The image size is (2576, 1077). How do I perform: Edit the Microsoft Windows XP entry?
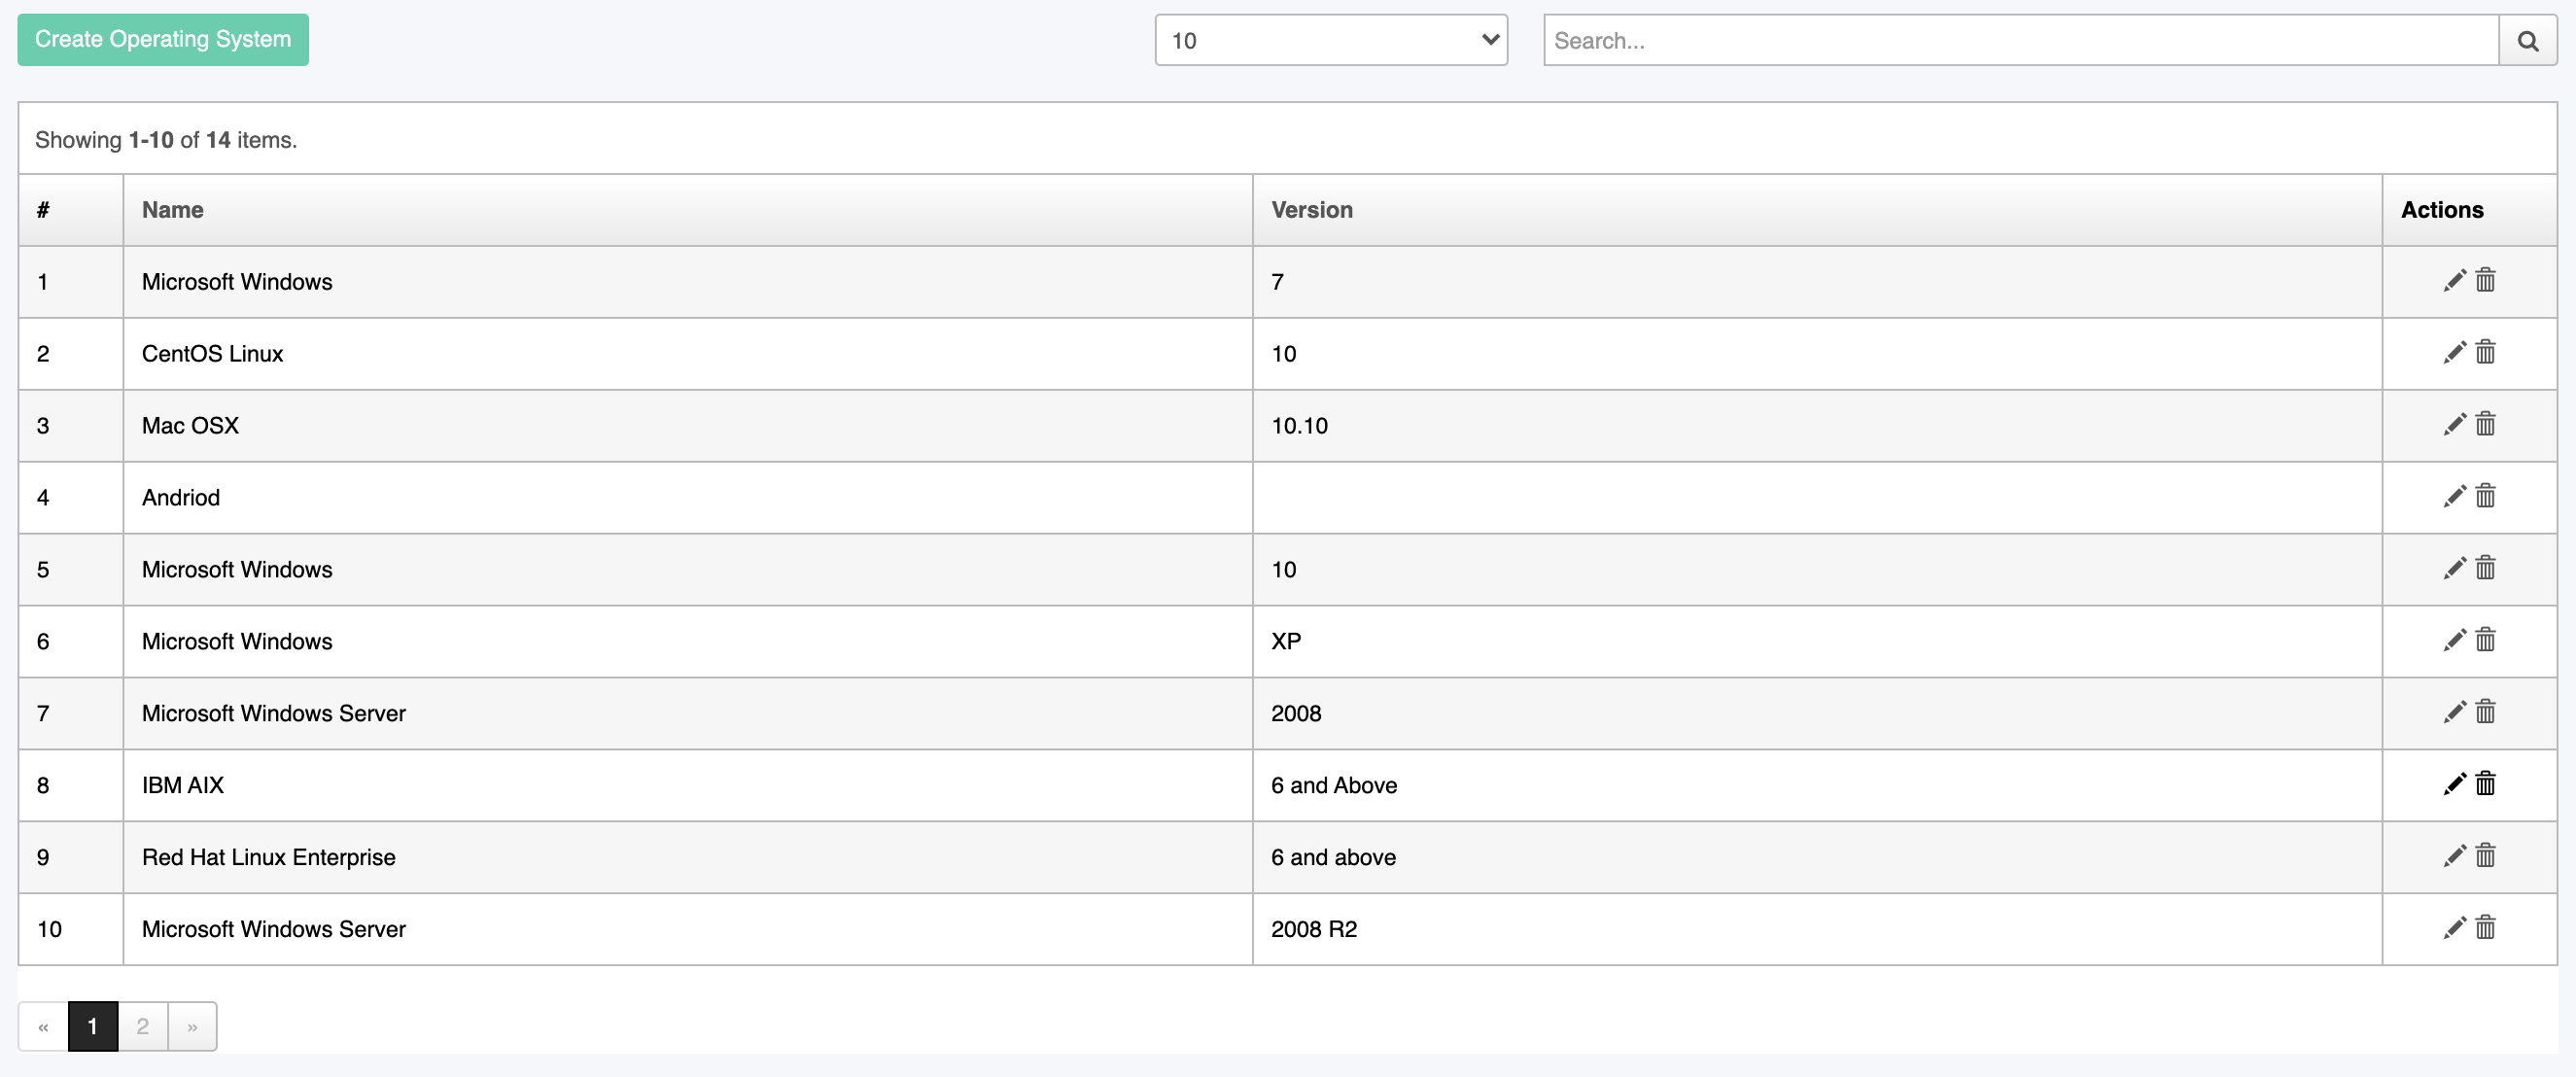2454,641
